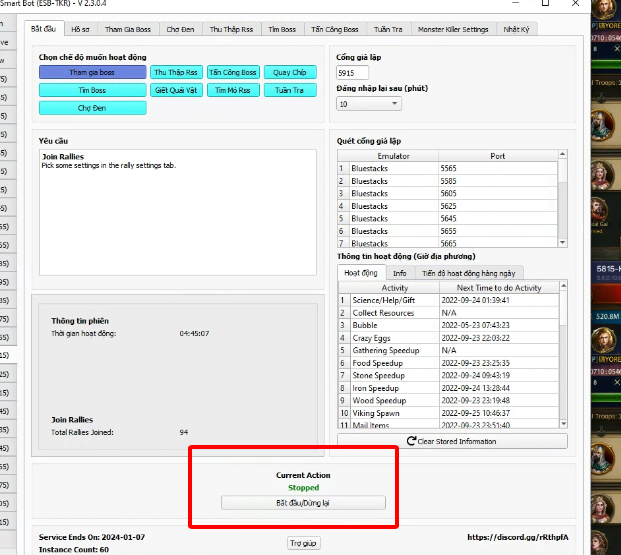Click the refresh icon on Clear Stored Information
621x555 pixels.
pos(411,441)
